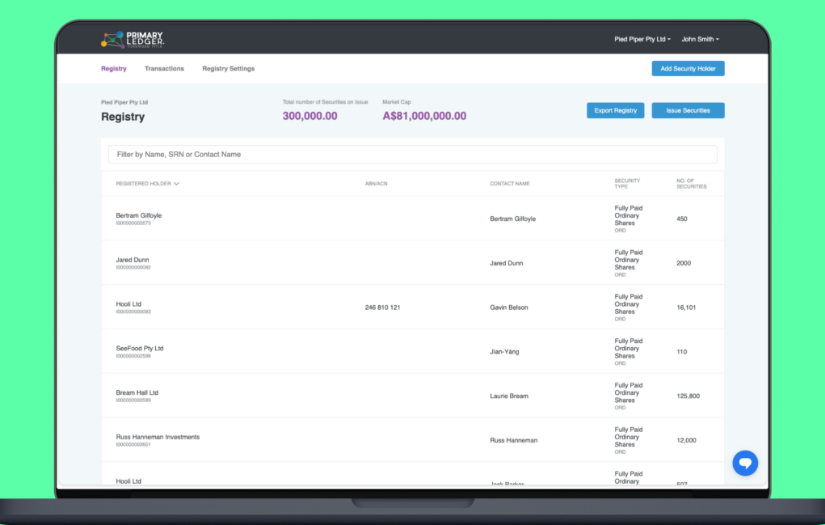Click the Issue Securities button
Screen dimensions: 825x525
click(688, 110)
